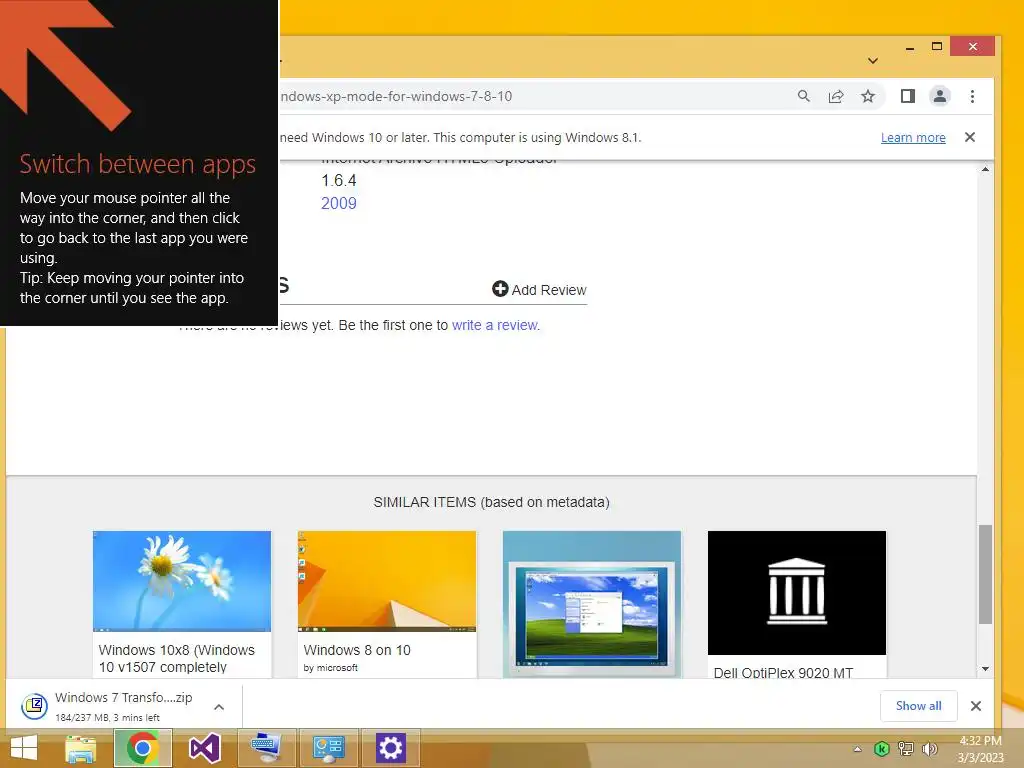Show hidden tray icons arrow
Image resolution: width=1024 pixels, height=768 pixels.
[x=857, y=749]
